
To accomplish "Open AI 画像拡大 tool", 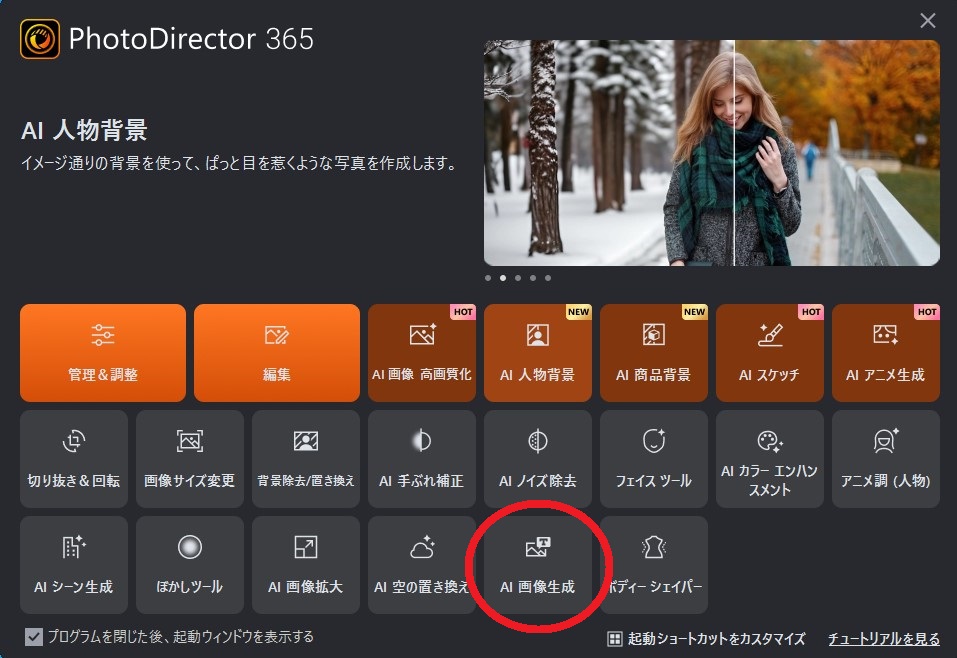I will 306,565.
